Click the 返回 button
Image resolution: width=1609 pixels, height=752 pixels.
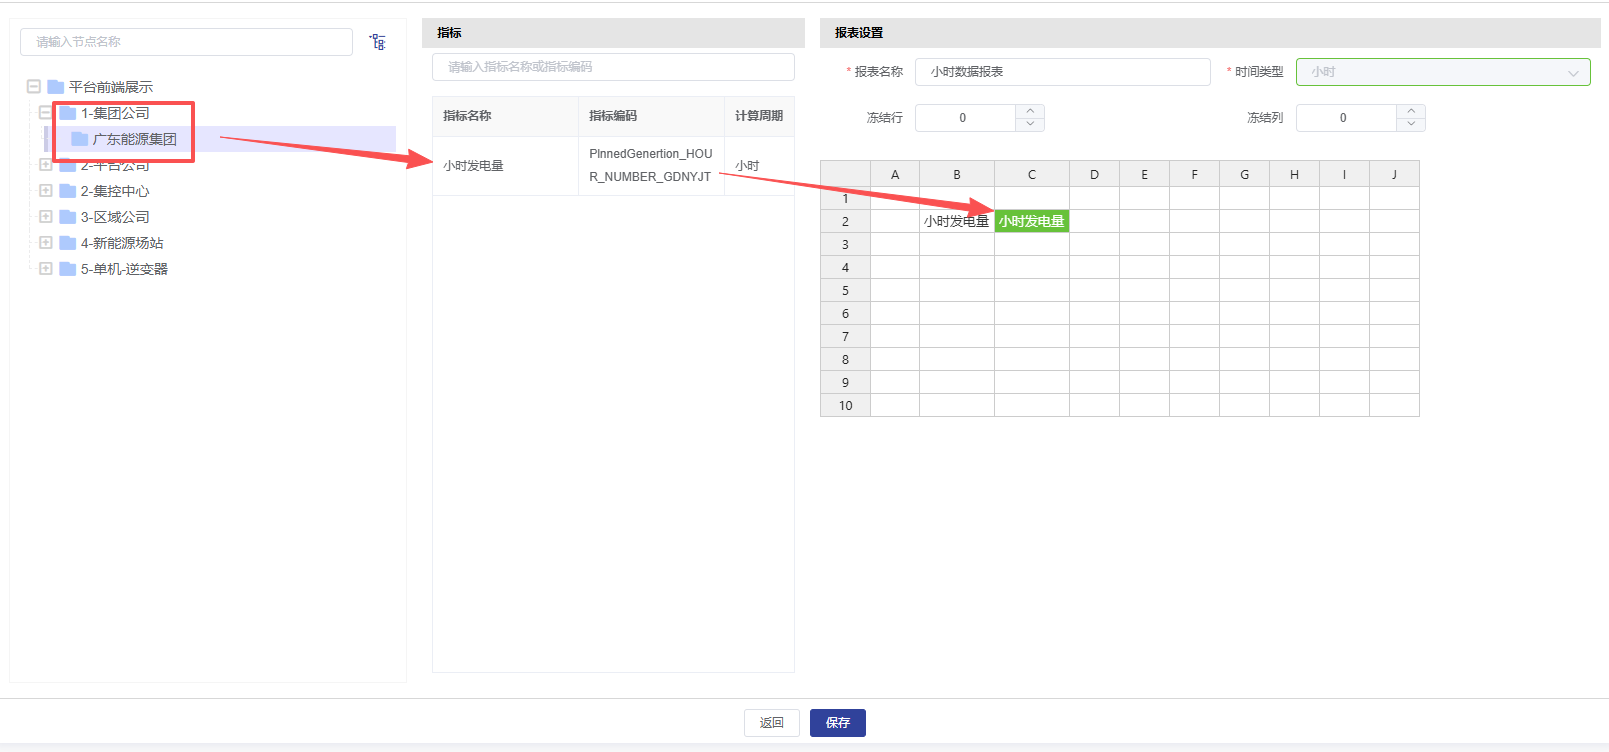tap(771, 723)
